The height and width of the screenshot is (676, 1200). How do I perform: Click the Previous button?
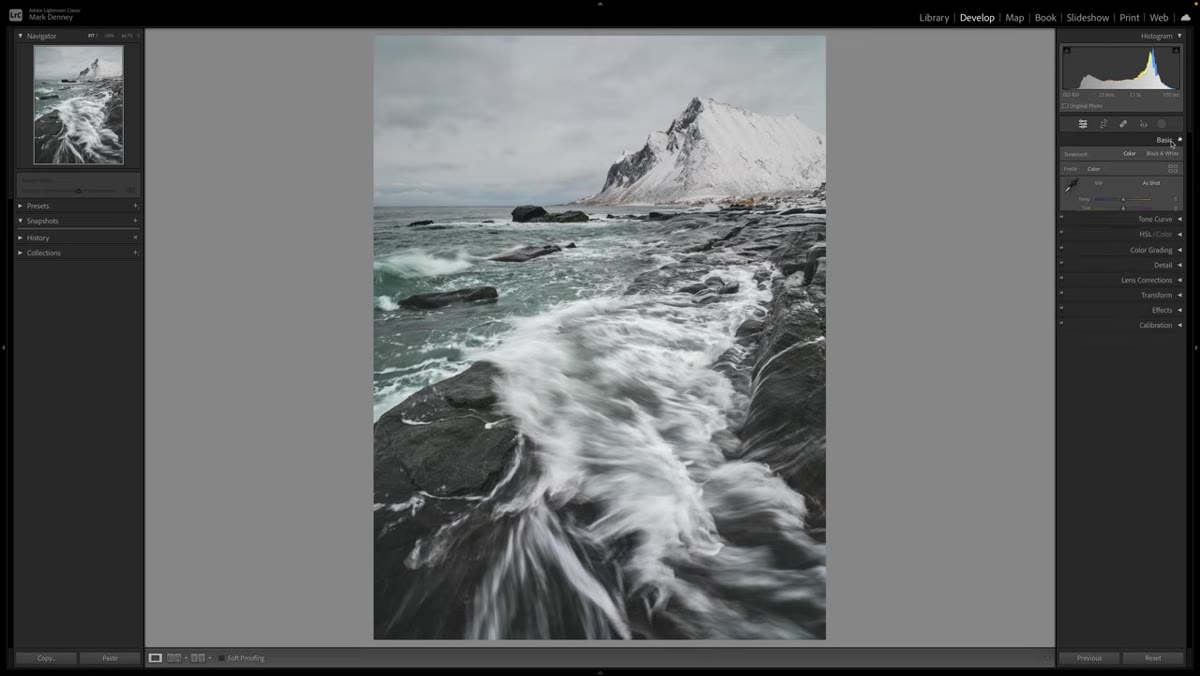coord(1089,658)
